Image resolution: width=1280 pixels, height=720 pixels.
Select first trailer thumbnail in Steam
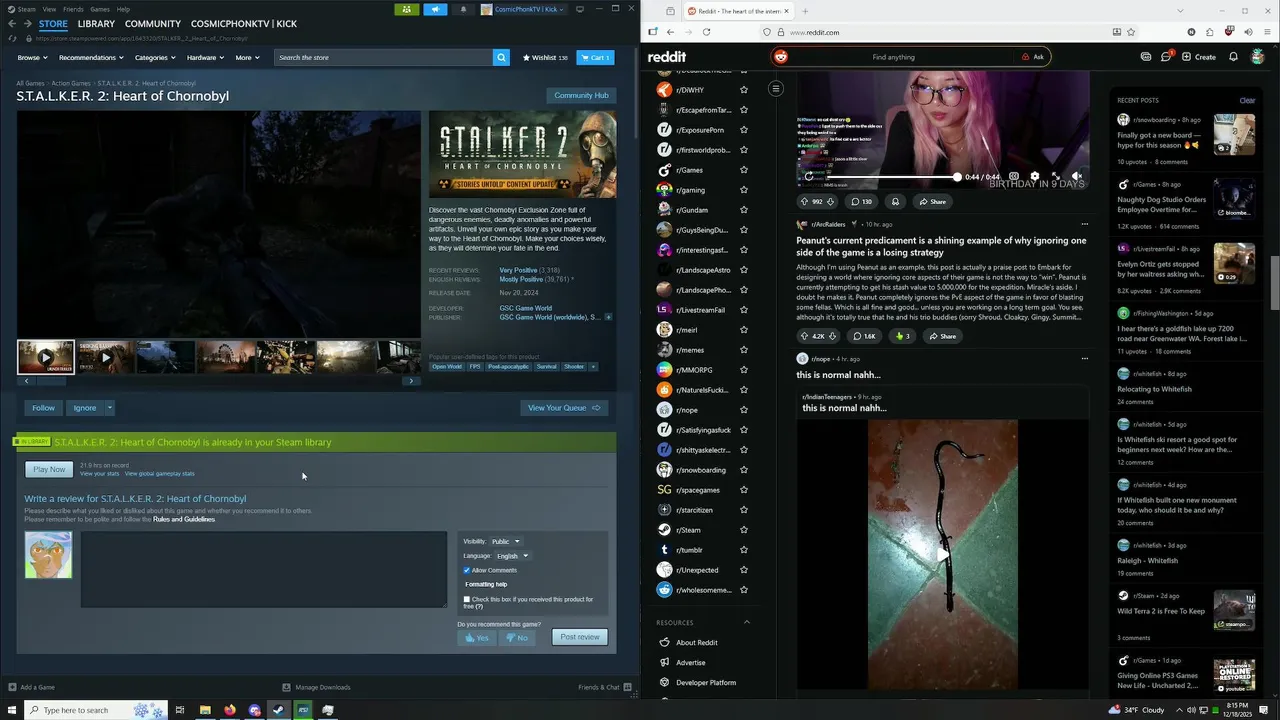[x=45, y=357]
